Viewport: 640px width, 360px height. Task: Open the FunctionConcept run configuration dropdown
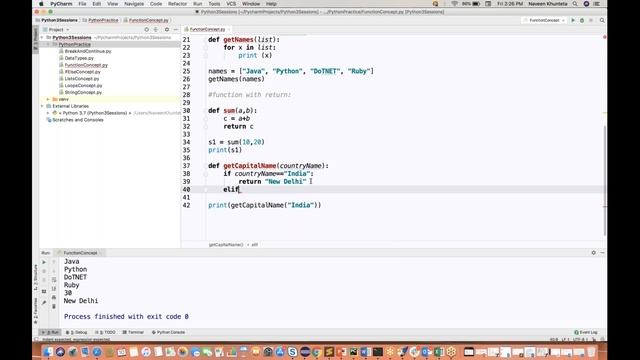coord(544,20)
